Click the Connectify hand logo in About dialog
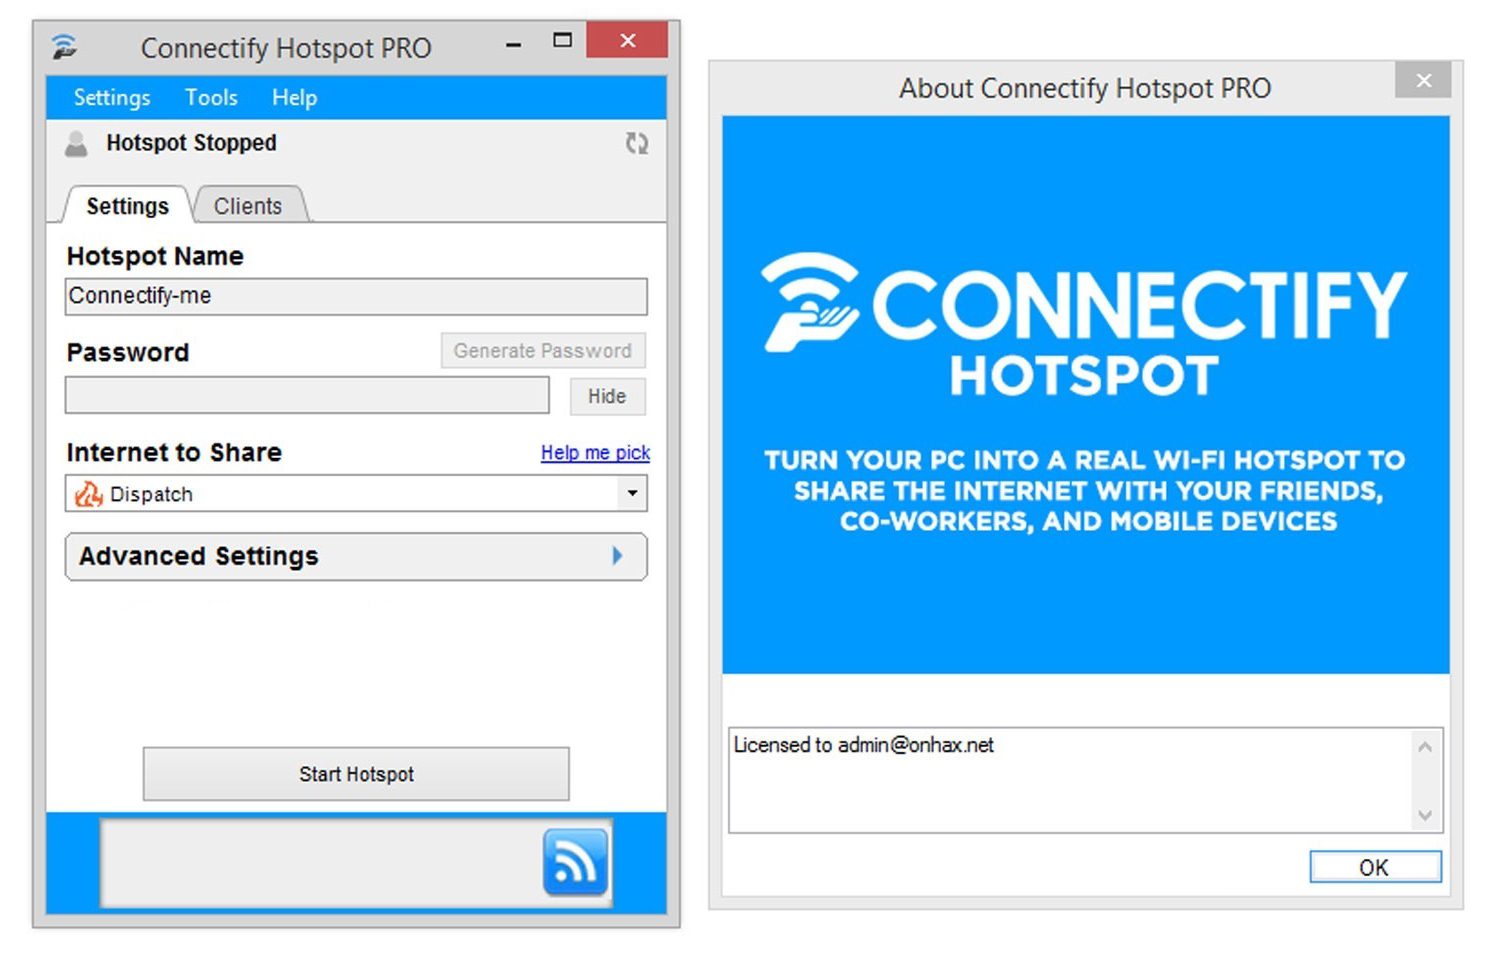 point(810,302)
